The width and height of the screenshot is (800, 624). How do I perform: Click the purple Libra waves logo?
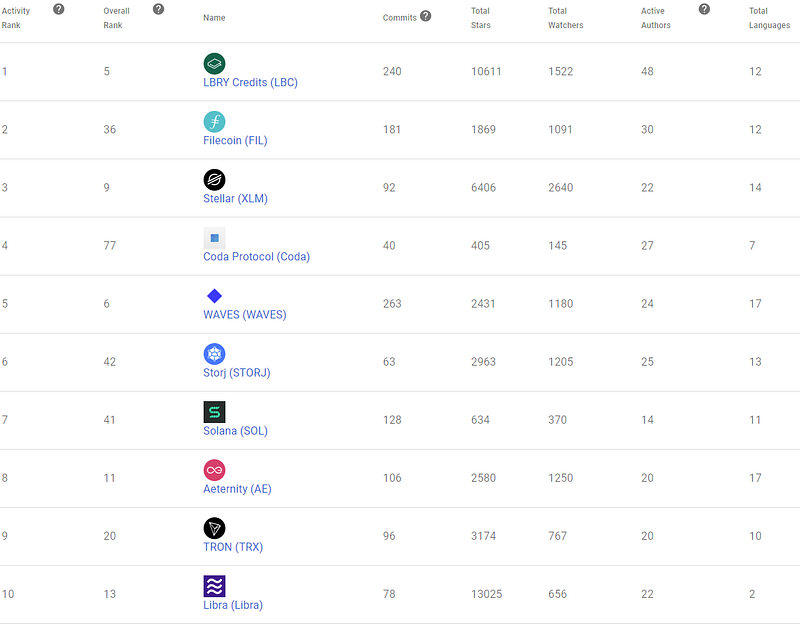214,586
